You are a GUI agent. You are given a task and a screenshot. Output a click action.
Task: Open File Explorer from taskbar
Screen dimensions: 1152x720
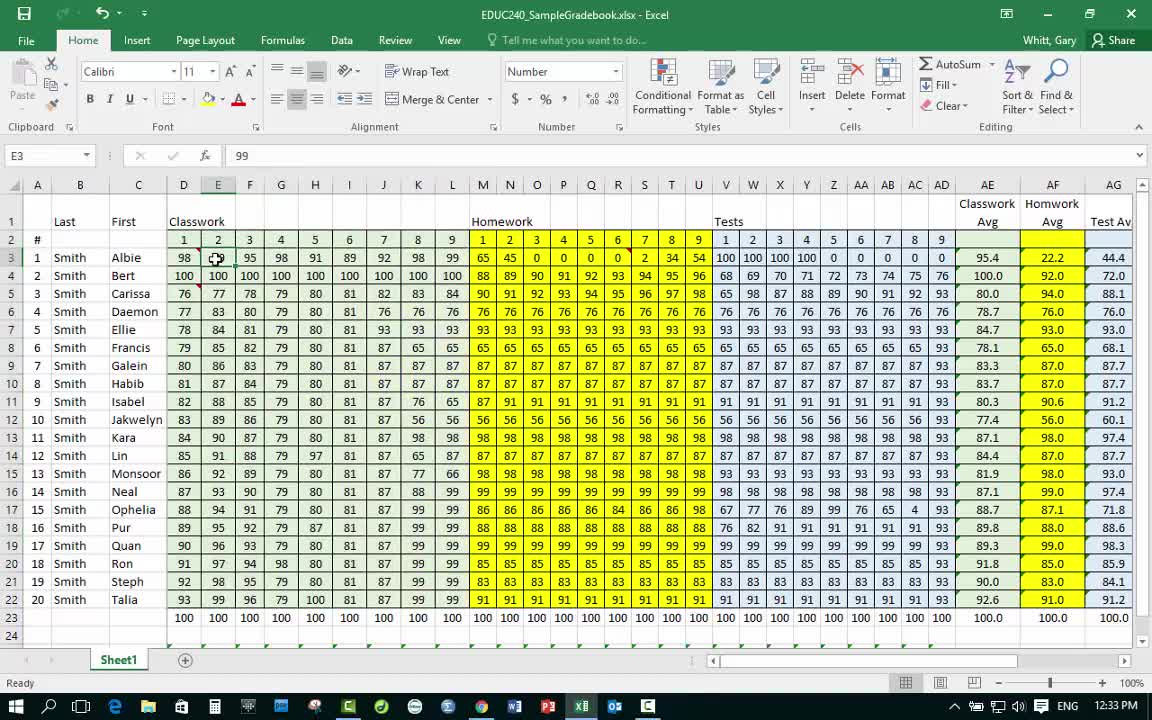148,707
